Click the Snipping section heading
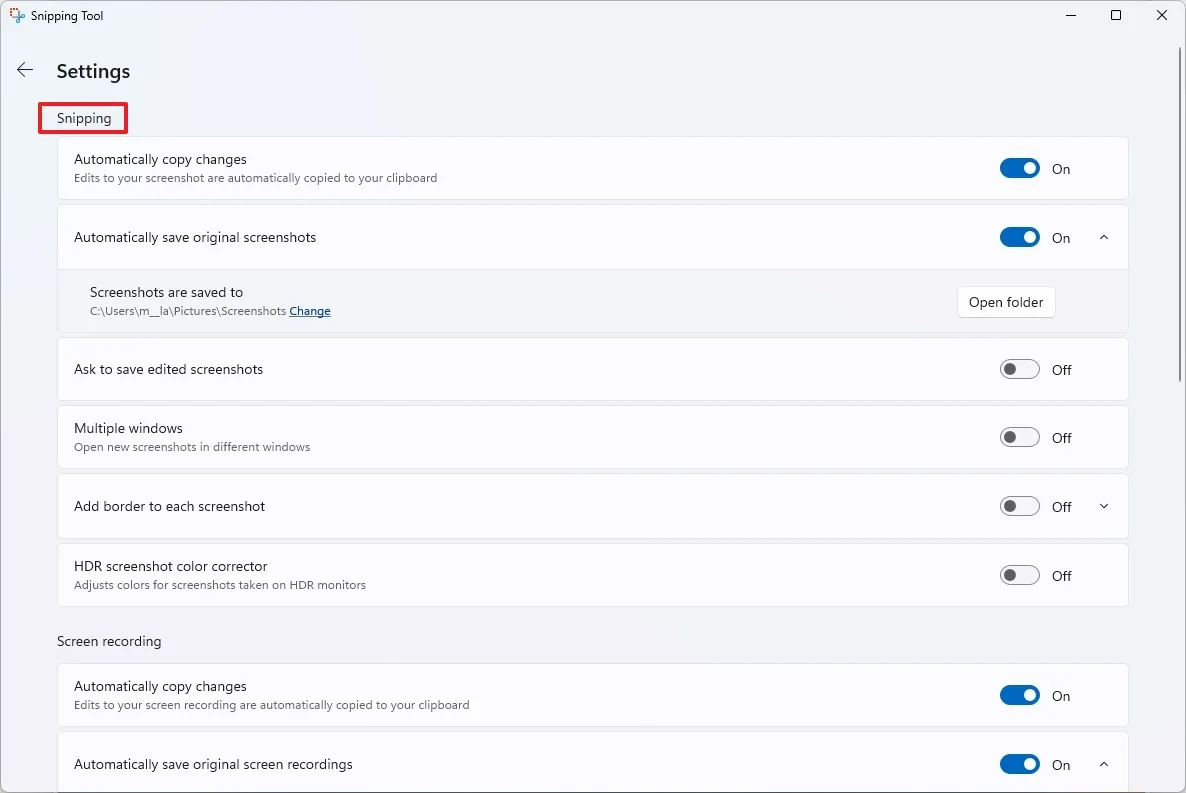The height and width of the screenshot is (793, 1186). [x=84, y=118]
